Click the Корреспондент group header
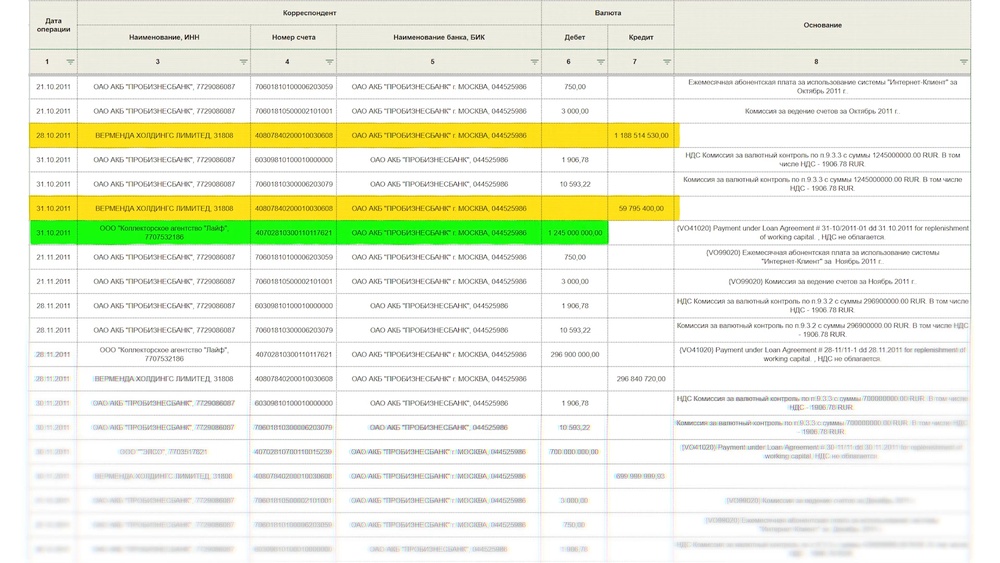1000x563 pixels. coord(309,13)
